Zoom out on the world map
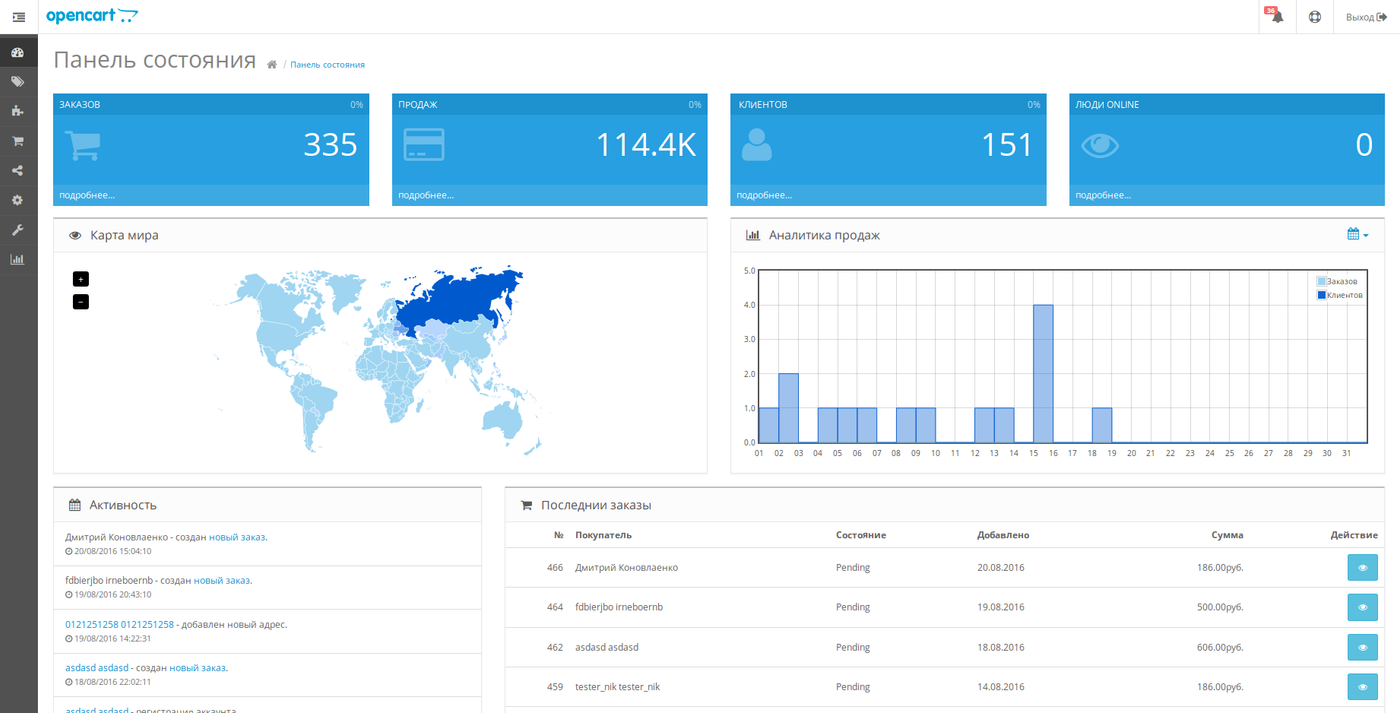This screenshot has height=713, width=1400. 81,301
